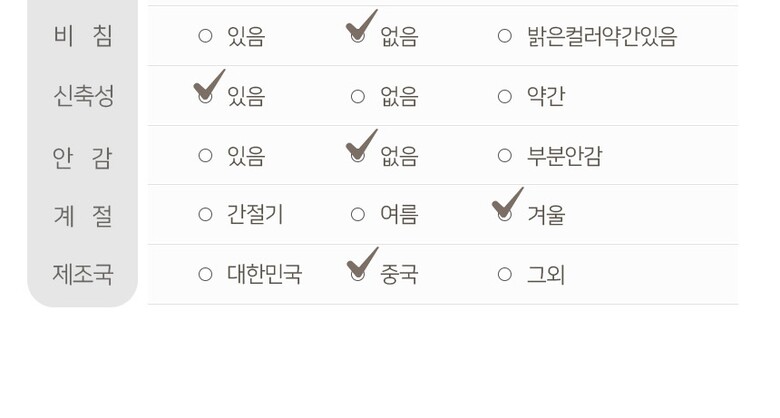The height and width of the screenshot is (418, 780).
Task: Choose the 여름 season radio
Action: click(x=357, y=215)
